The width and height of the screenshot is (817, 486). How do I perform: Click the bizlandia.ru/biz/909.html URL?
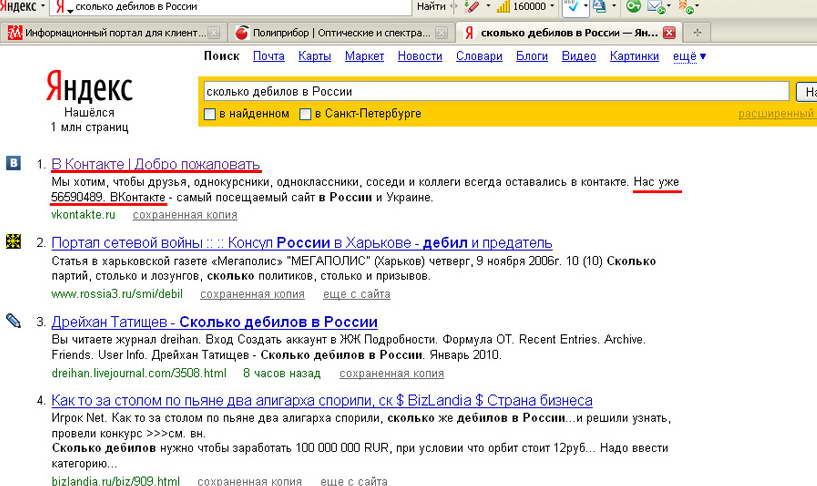point(116,480)
